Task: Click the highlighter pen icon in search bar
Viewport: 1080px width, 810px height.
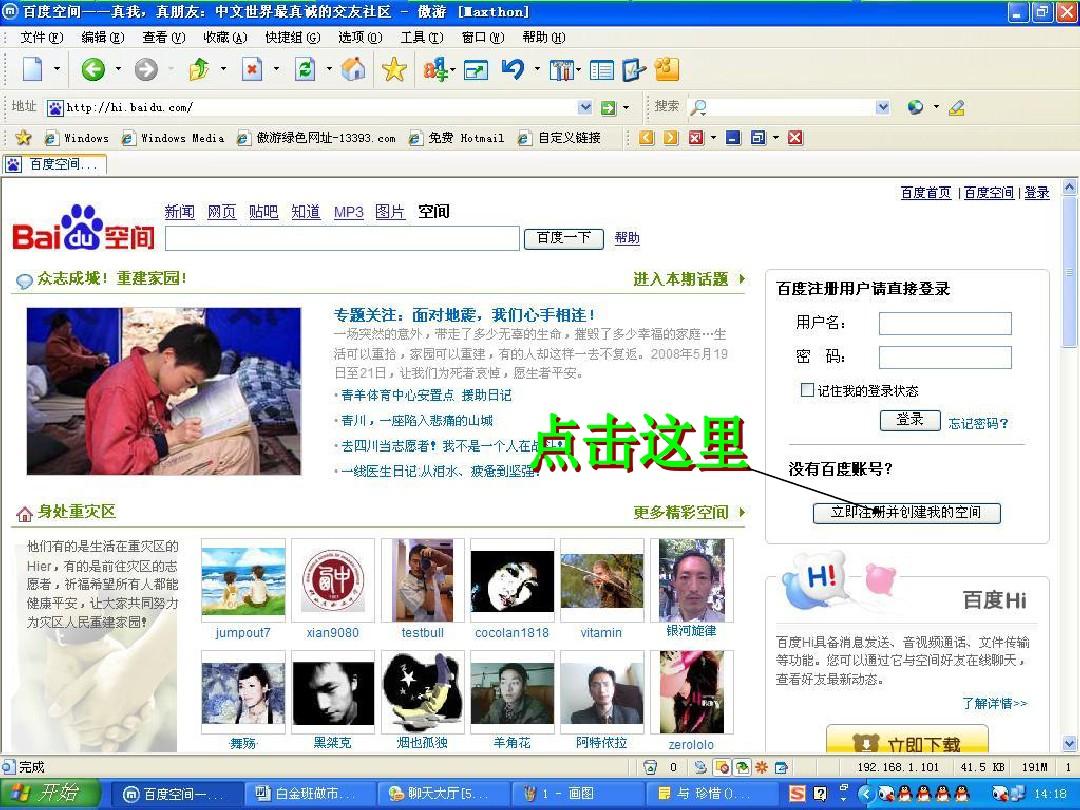Action: pos(956,107)
